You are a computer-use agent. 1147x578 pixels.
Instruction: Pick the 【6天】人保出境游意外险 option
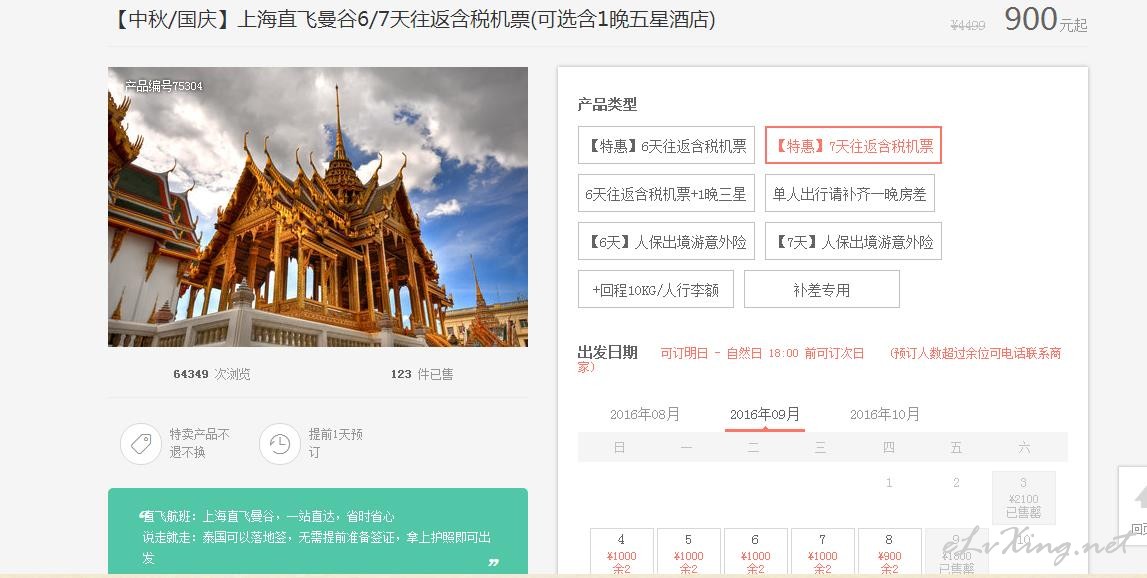(666, 241)
